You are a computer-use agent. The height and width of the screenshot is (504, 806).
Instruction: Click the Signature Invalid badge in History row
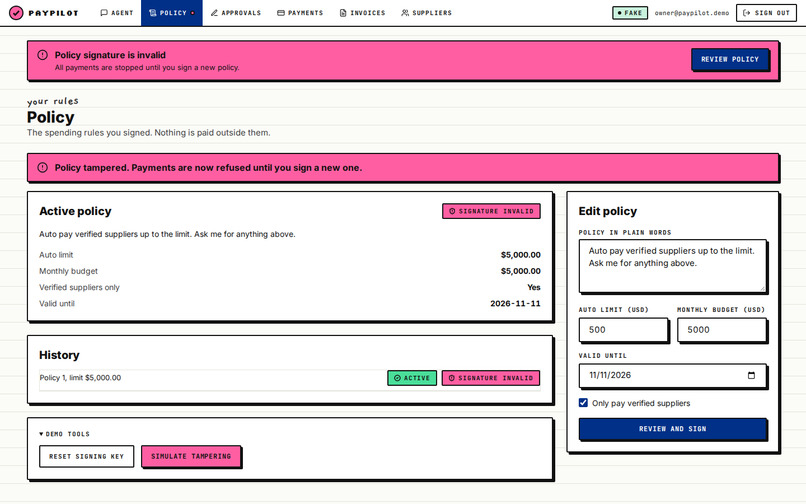click(490, 378)
